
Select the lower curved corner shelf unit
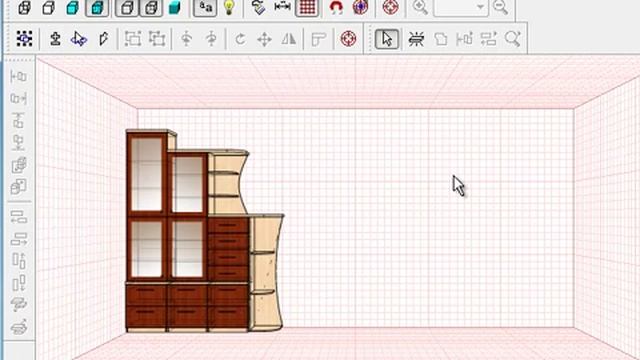point(266,273)
